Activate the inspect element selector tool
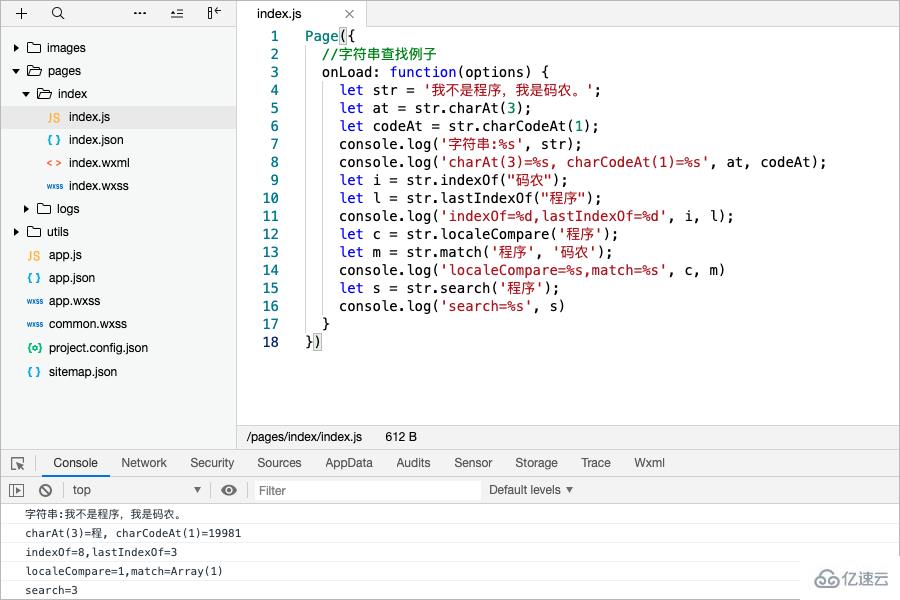900x600 pixels. click(17, 463)
